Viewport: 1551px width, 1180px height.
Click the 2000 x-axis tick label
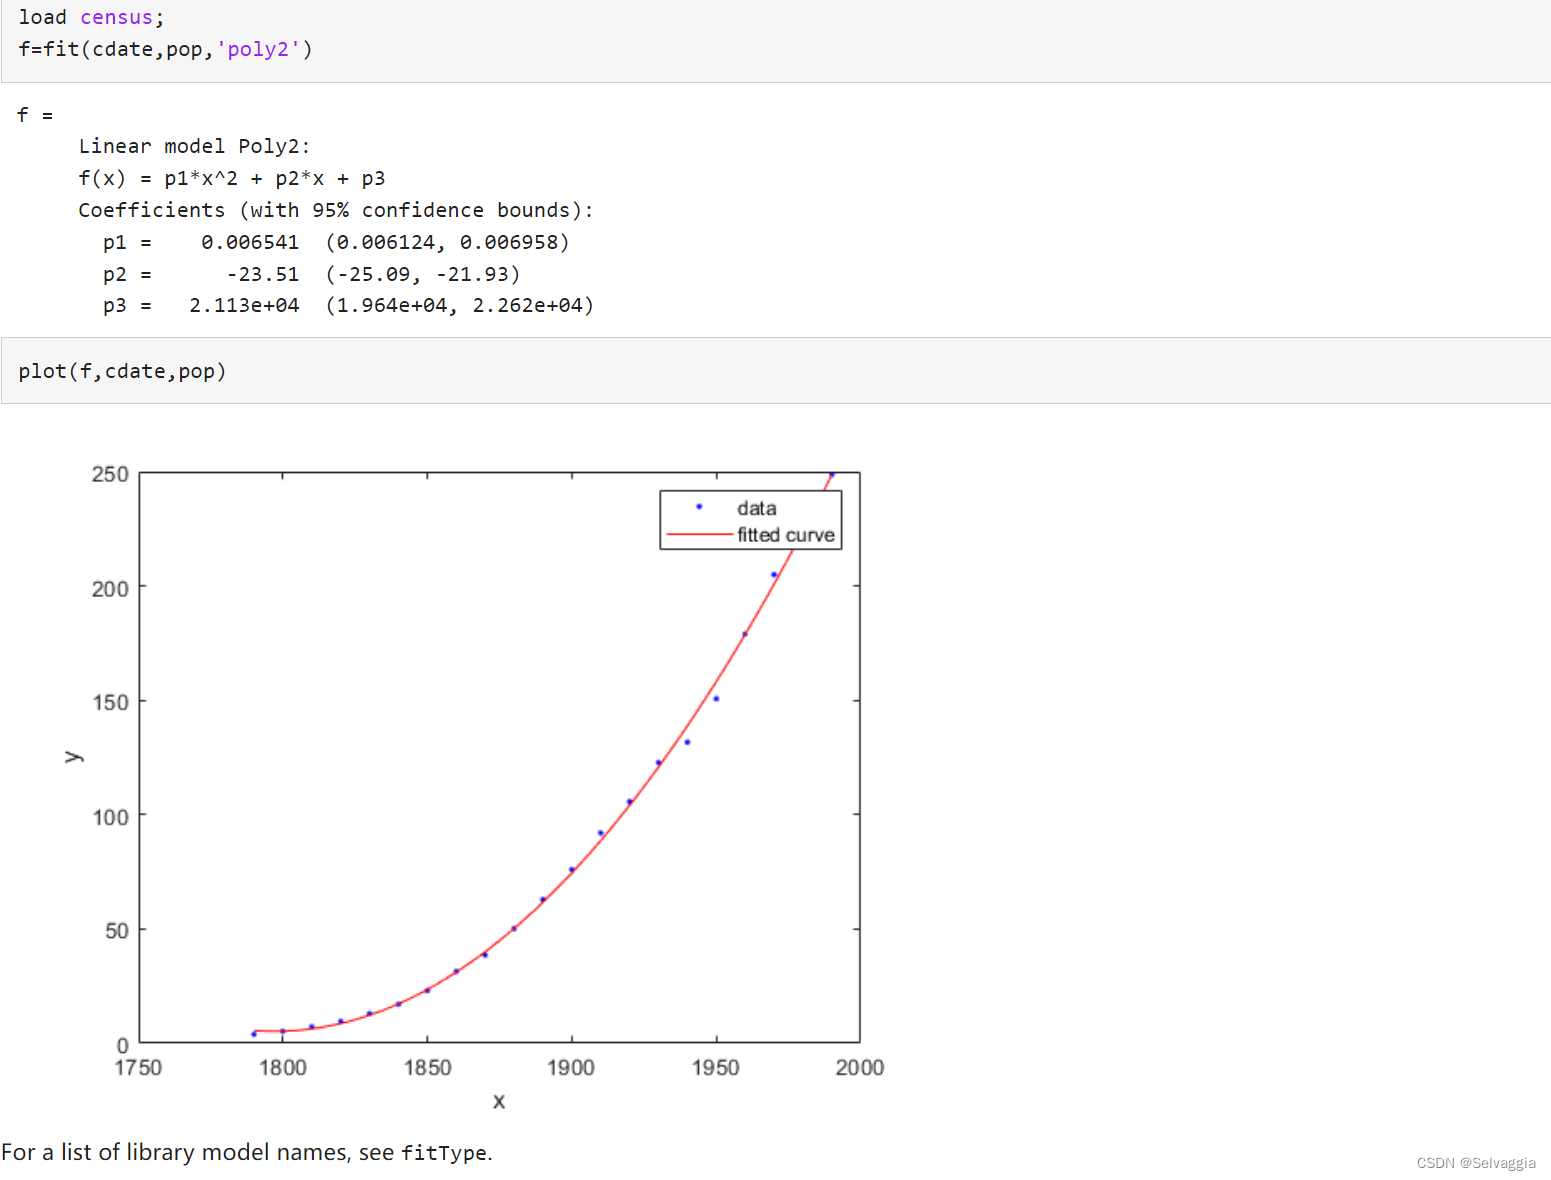tap(860, 1067)
